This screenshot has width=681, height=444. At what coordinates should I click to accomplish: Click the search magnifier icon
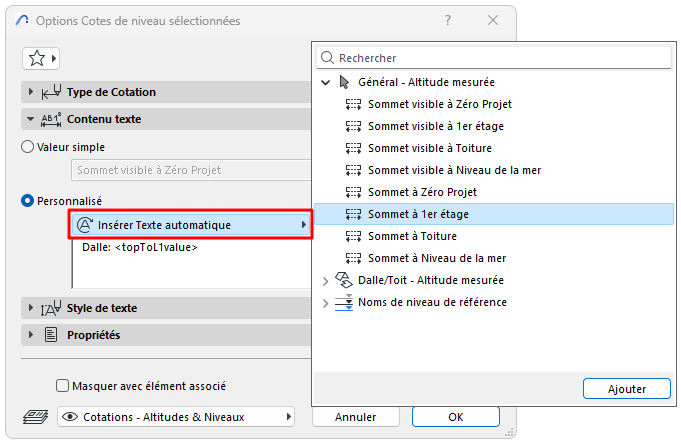point(327,58)
